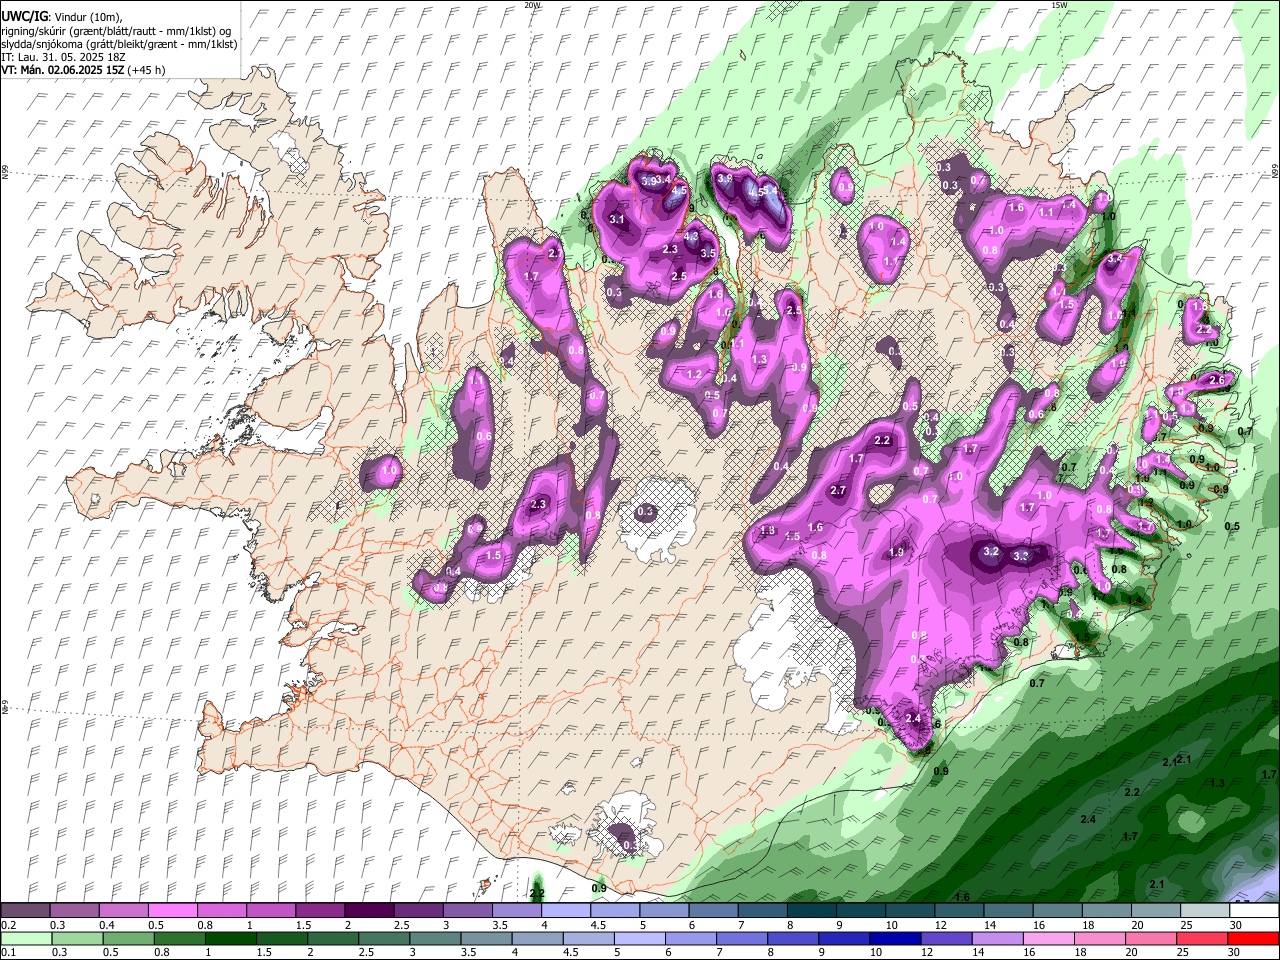Pick the 2 darkest purple swatch, upper legend
The image size is (1280, 960).
(369, 911)
